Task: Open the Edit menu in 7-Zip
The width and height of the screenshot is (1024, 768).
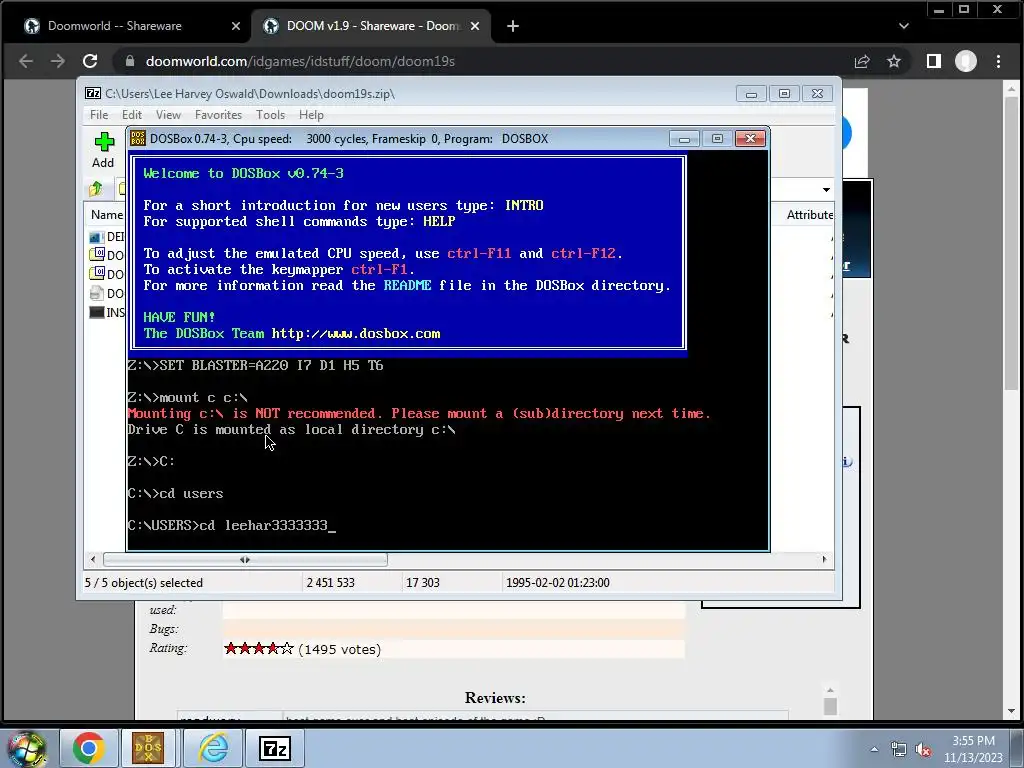Action: point(132,115)
